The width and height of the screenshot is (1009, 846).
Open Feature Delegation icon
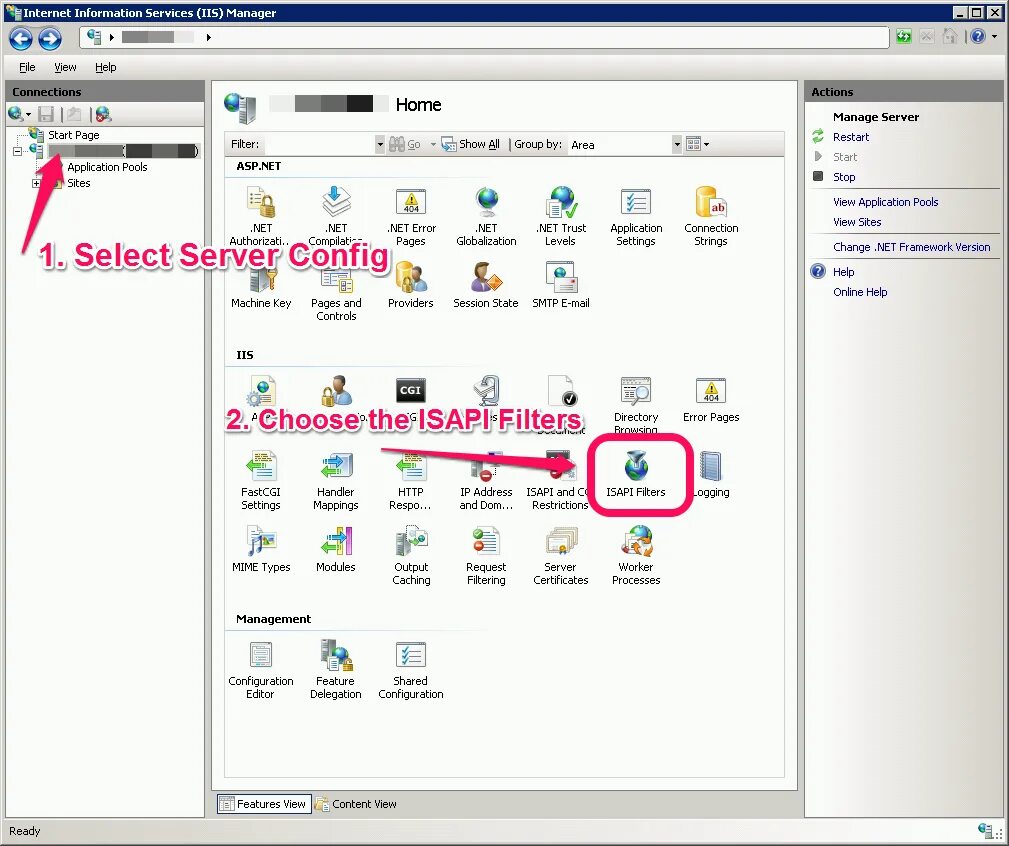click(x=335, y=670)
